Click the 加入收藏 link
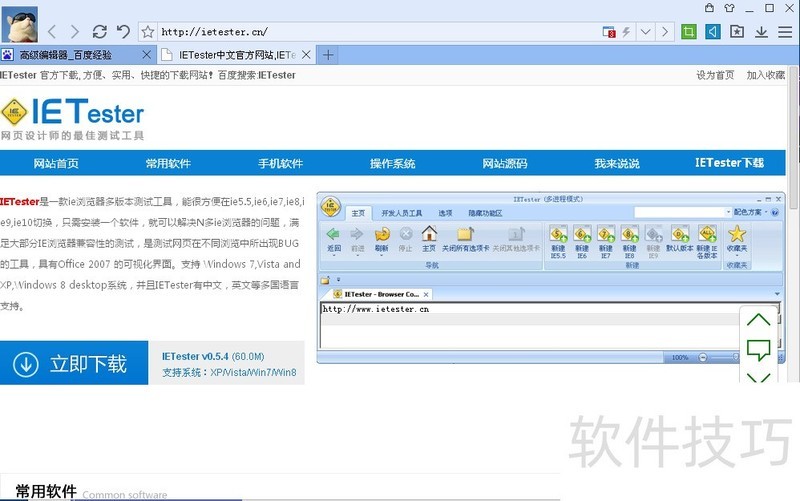The width and height of the screenshot is (800, 501). coord(766,75)
